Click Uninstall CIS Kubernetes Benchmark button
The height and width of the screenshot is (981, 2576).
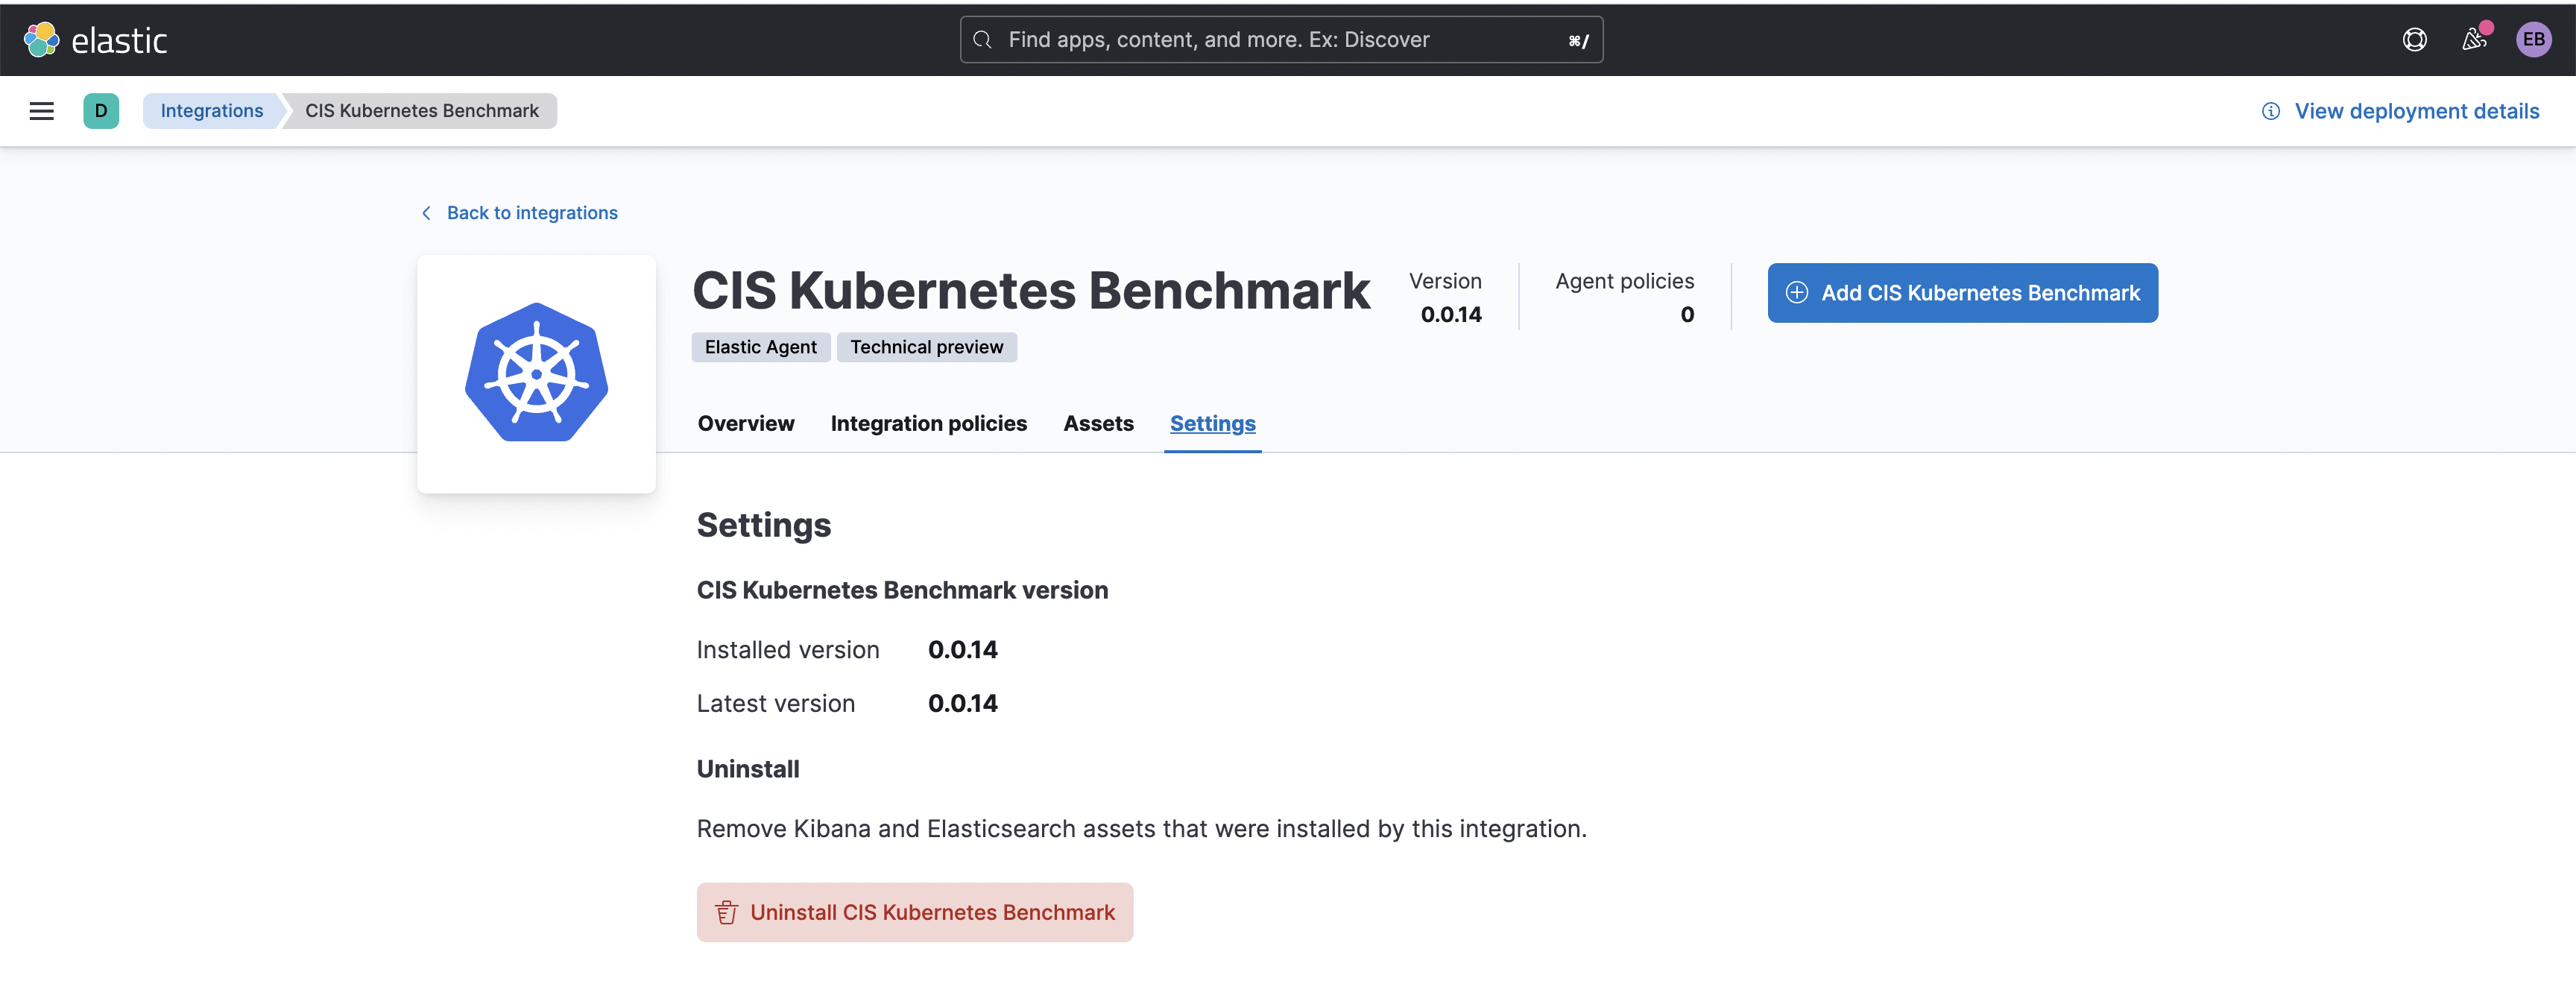pos(915,912)
